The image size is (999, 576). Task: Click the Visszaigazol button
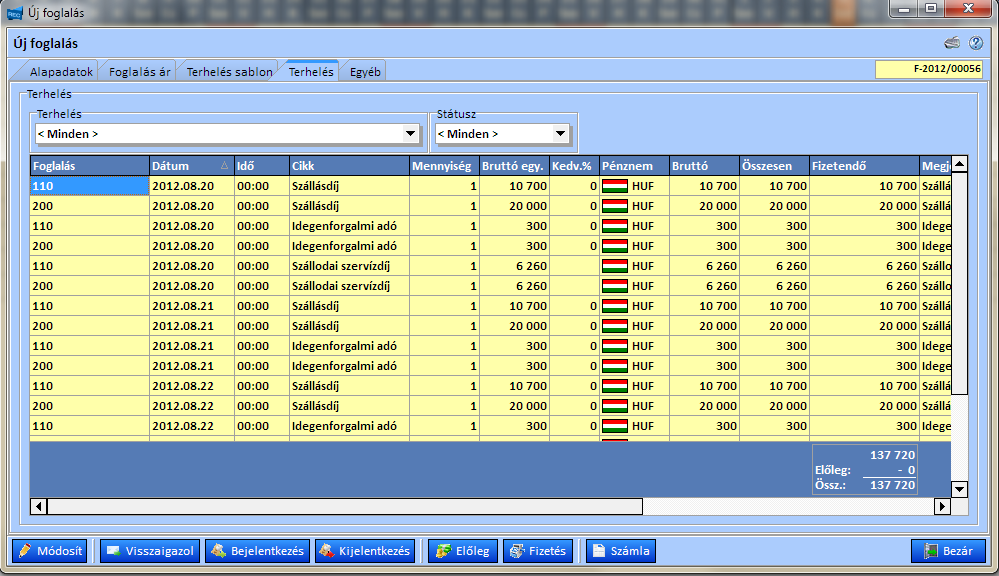tap(150, 551)
